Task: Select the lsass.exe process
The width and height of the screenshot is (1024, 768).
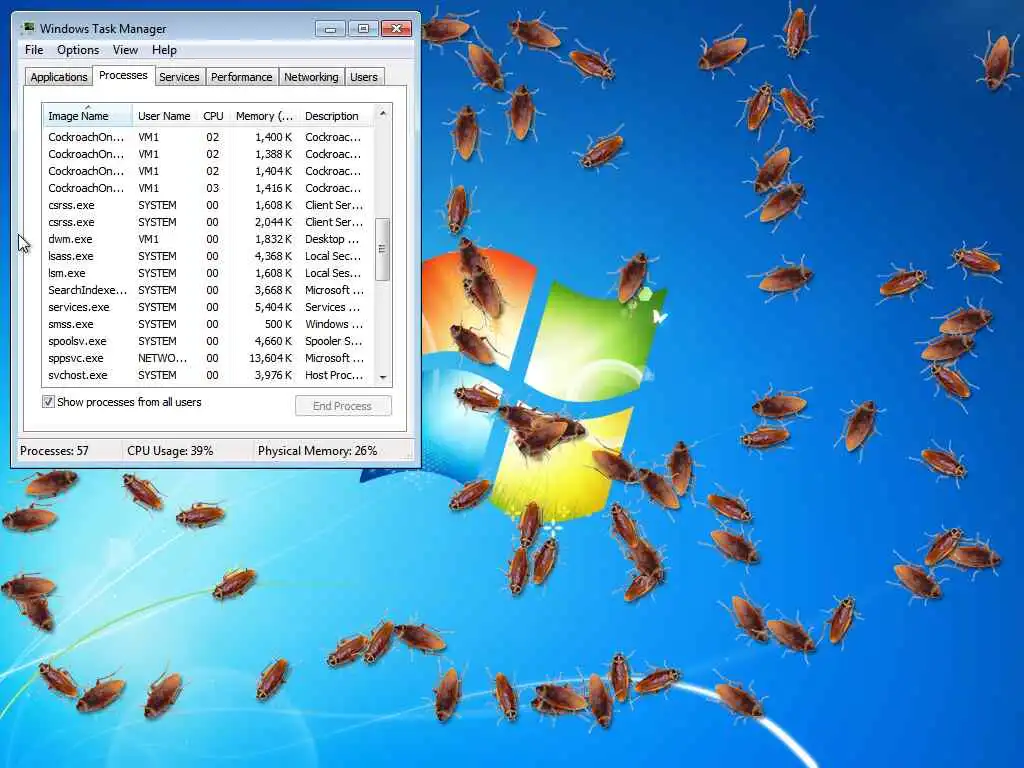Action: click(209, 256)
